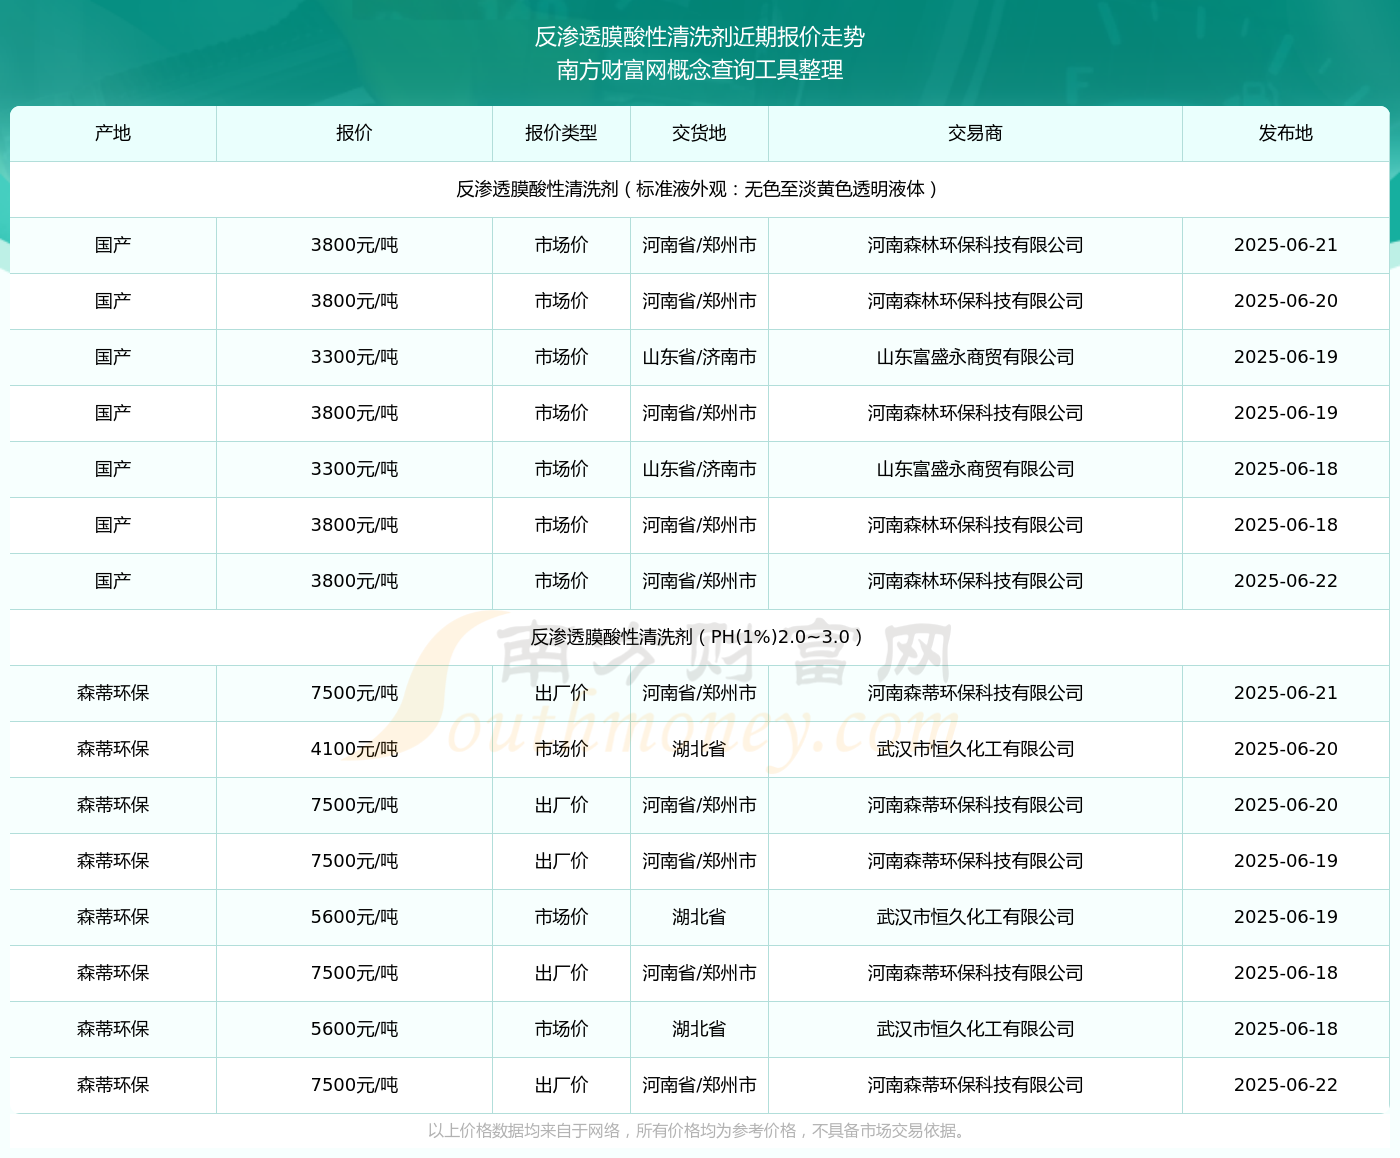Click "河南森林环保科技有限公司" in the 2025-06-22 row
Viewport: 1400px width, 1158px height.
coord(975,581)
